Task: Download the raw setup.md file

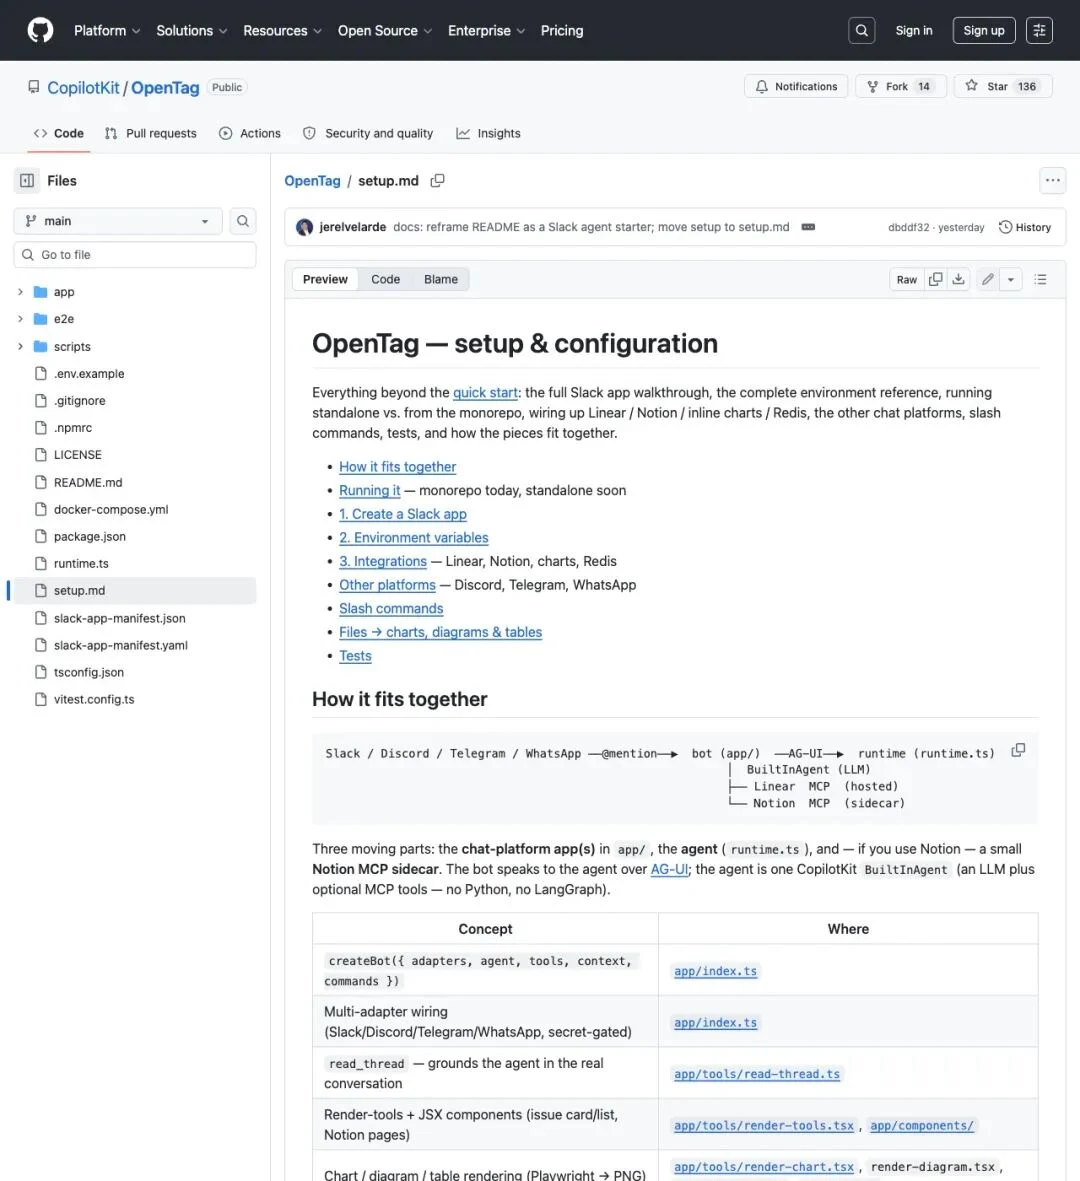Action: click(958, 279)
